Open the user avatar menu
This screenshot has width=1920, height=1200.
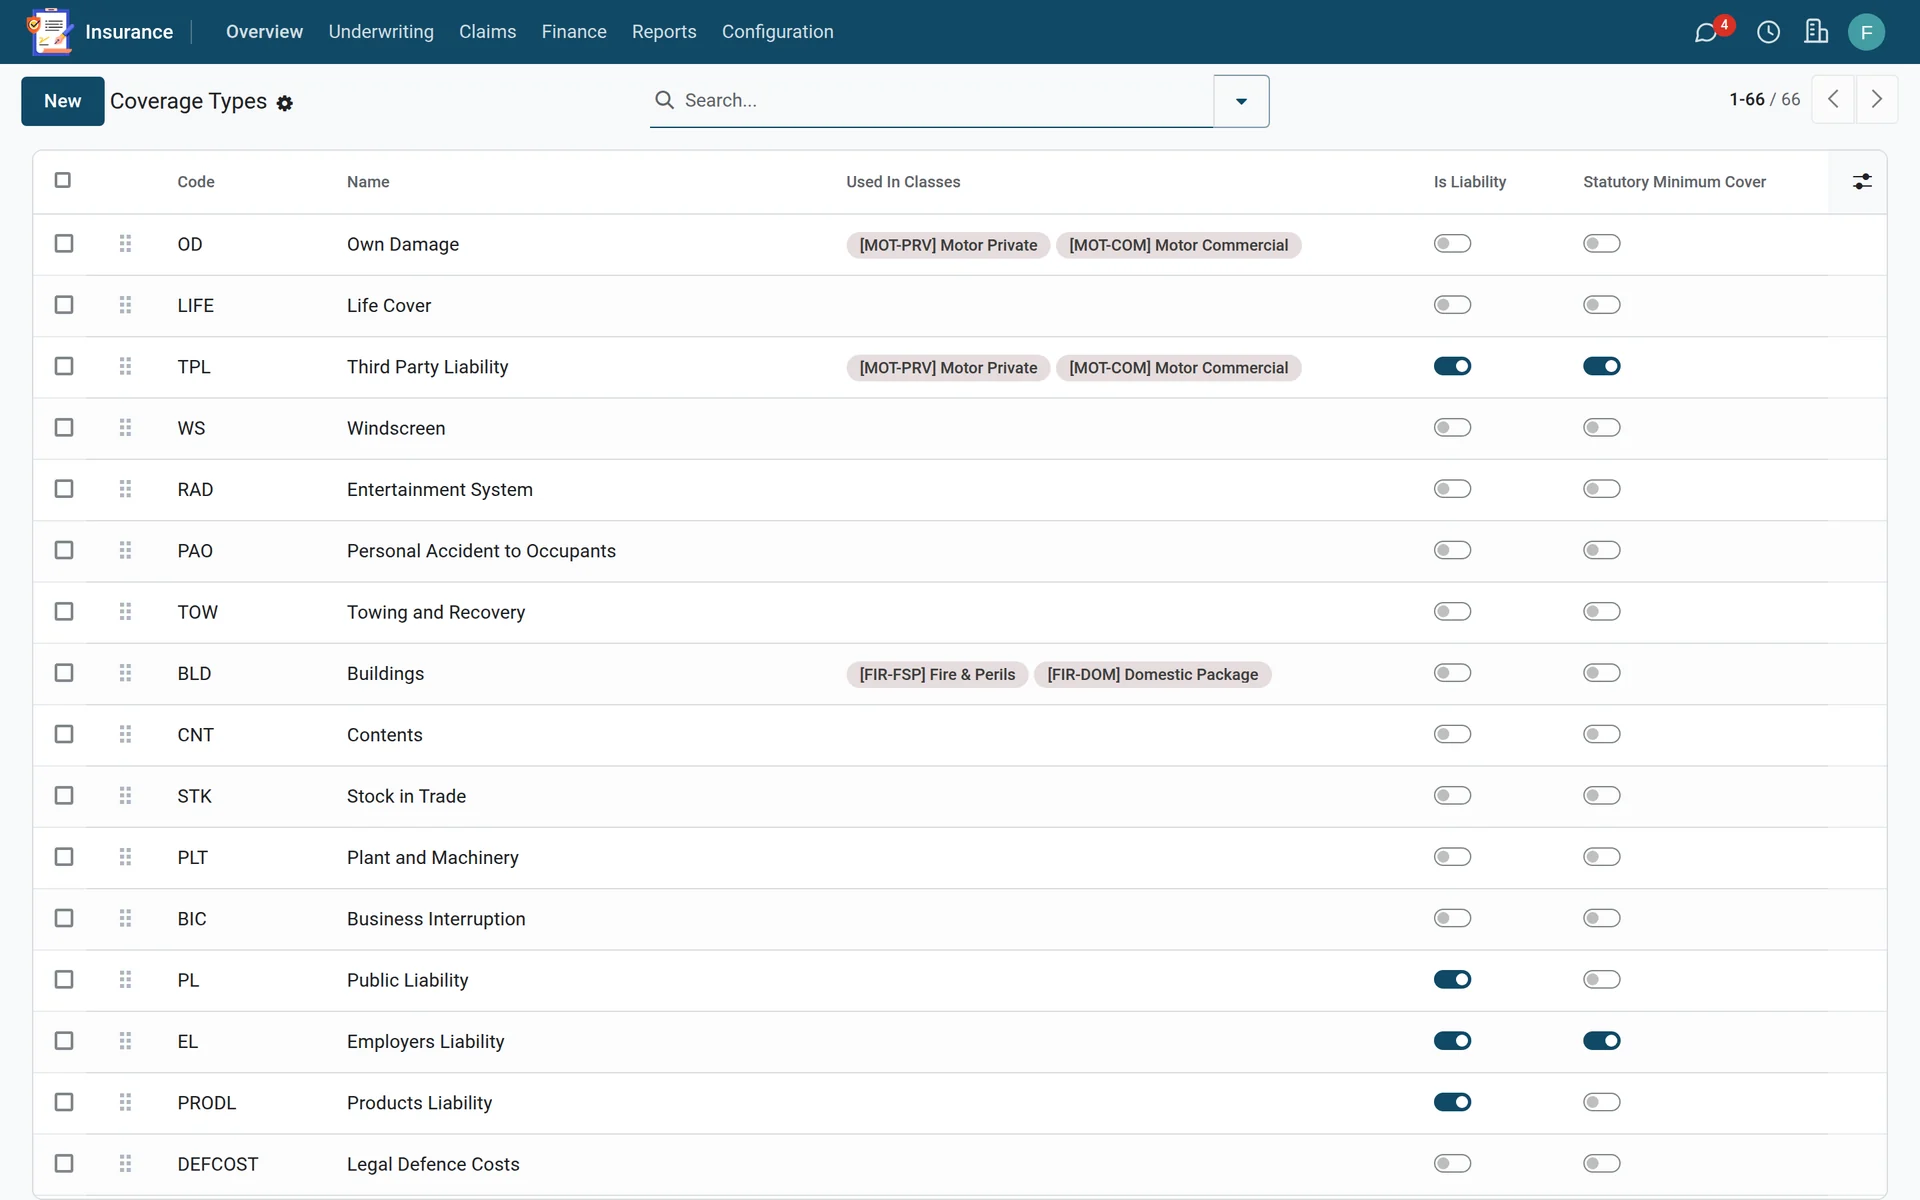[1866, 32]
